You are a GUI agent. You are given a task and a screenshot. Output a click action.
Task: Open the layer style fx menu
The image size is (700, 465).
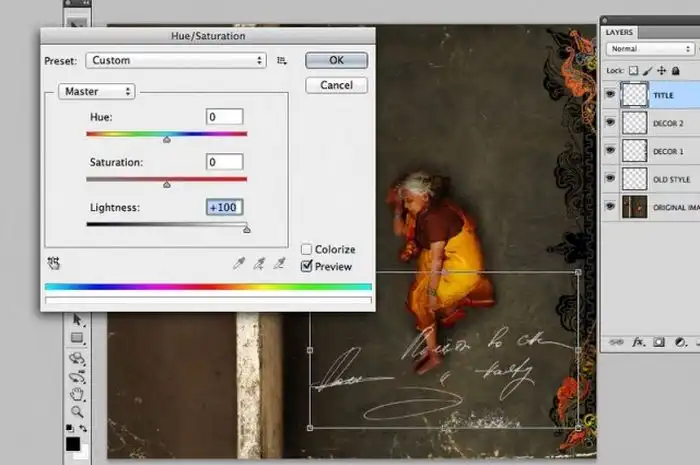(638, 342)
